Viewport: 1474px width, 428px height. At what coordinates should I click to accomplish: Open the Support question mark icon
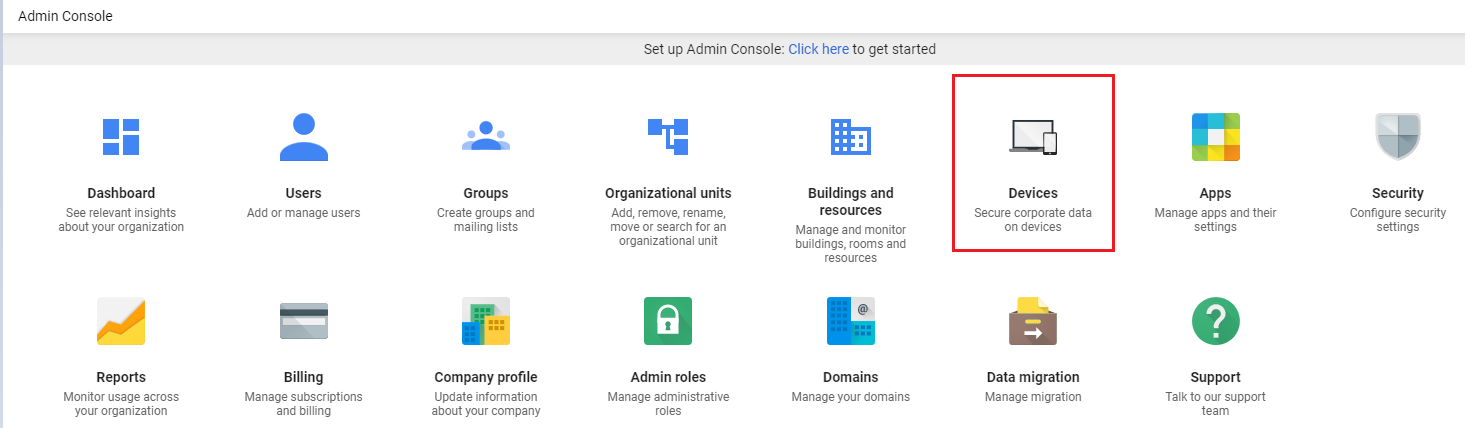point(1216,321)
